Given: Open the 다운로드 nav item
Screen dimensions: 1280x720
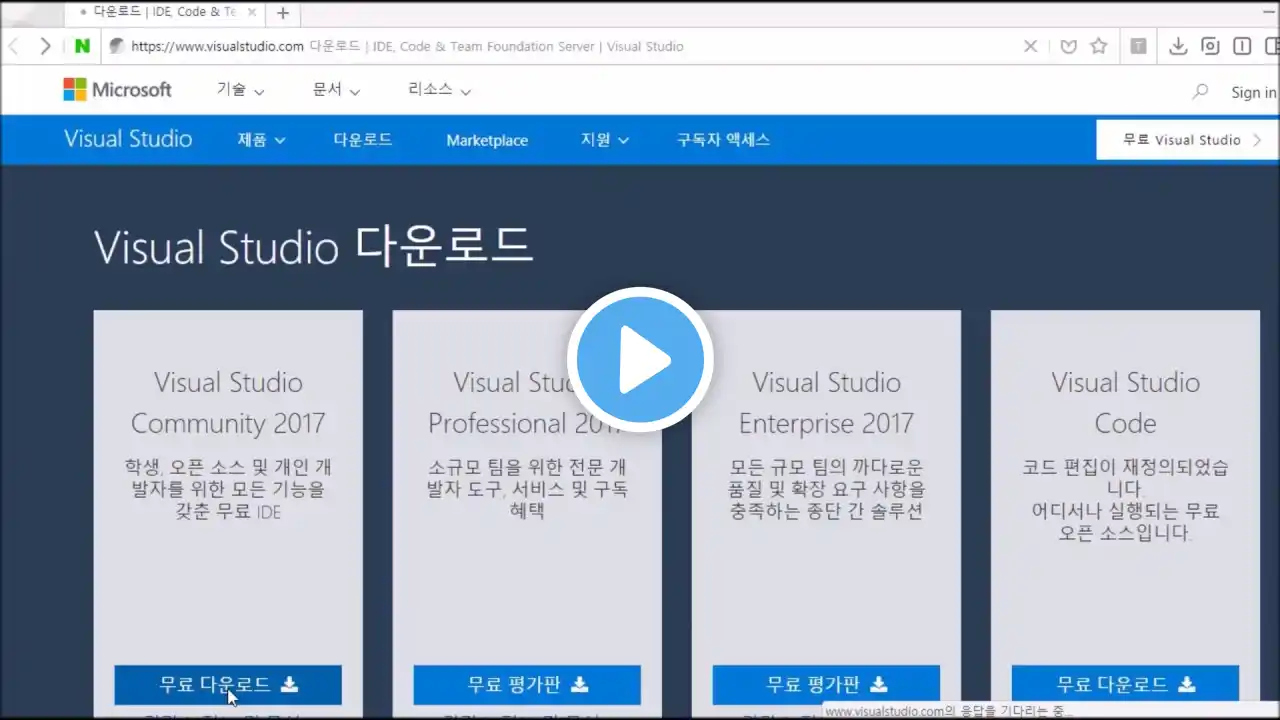Looking at the screenshot, I should 363,140.
